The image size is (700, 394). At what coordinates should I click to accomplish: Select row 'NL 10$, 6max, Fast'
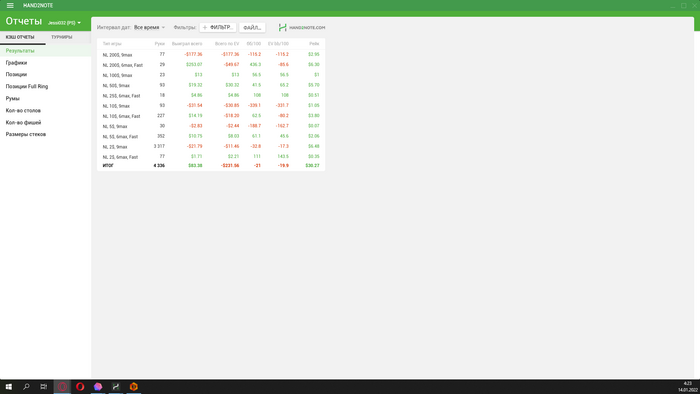(x=211, y=116)
